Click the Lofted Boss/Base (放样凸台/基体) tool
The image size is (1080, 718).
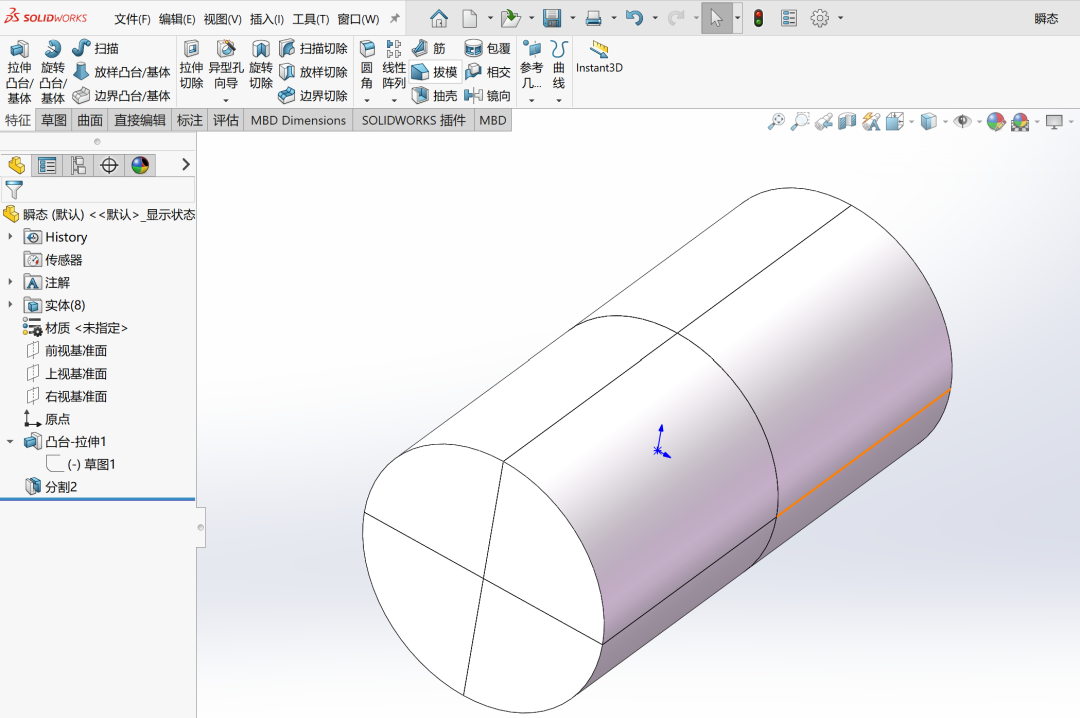(x=121, y=72)
